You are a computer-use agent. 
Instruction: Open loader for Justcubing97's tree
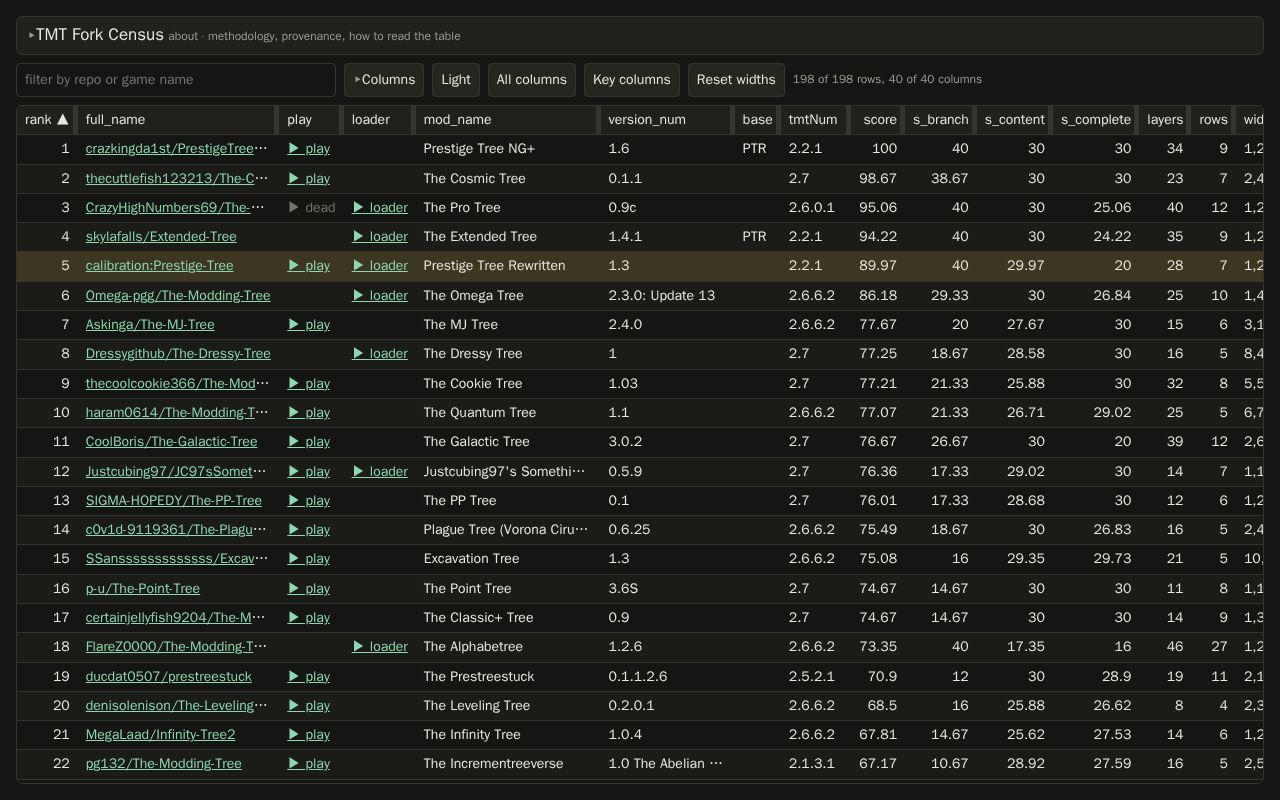click(x=380, y=471)
